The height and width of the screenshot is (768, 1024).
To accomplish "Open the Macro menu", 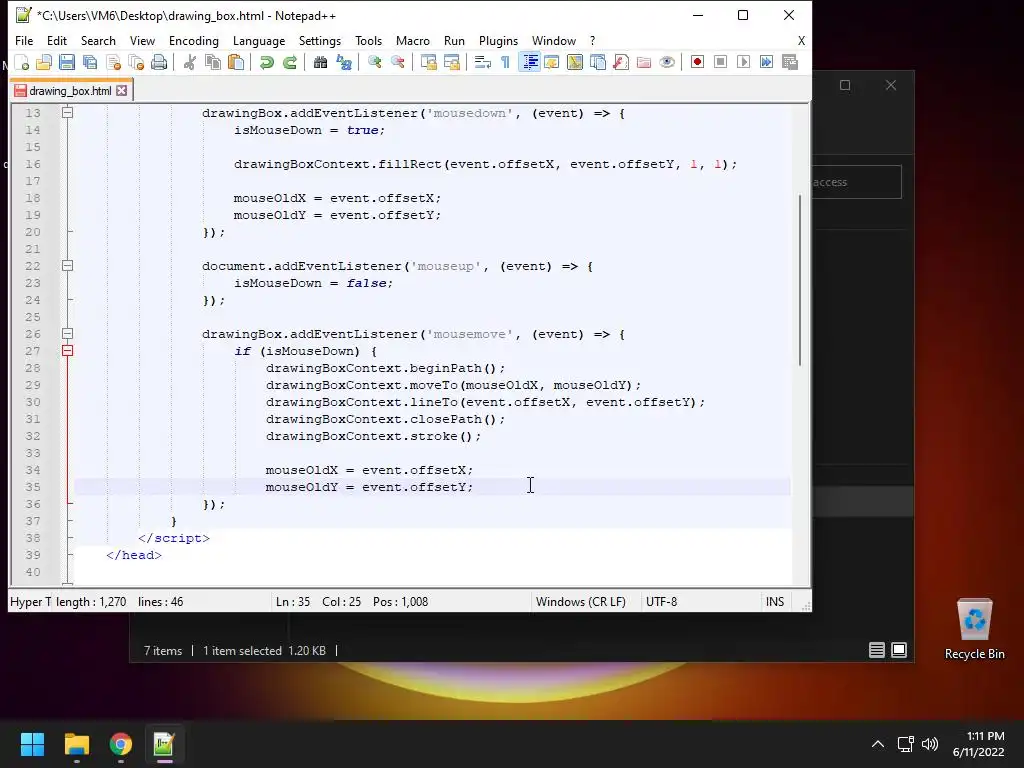I will tap(413, 40).
